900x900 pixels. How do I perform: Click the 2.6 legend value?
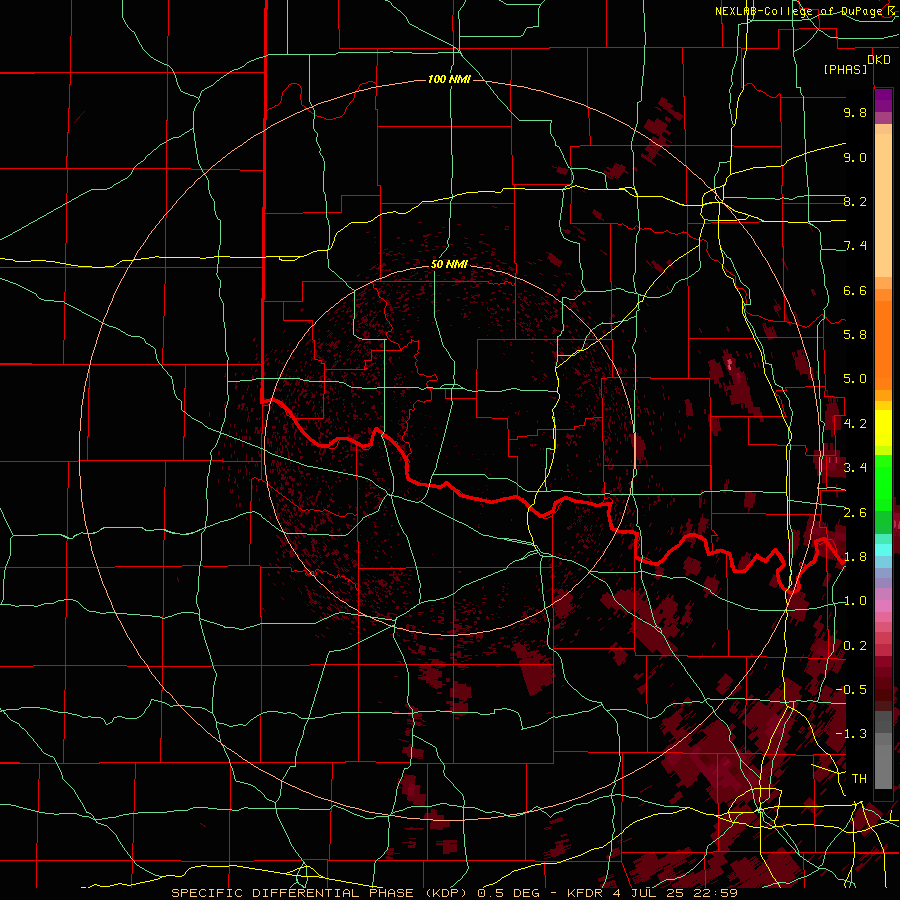click(x=855, y=513)
